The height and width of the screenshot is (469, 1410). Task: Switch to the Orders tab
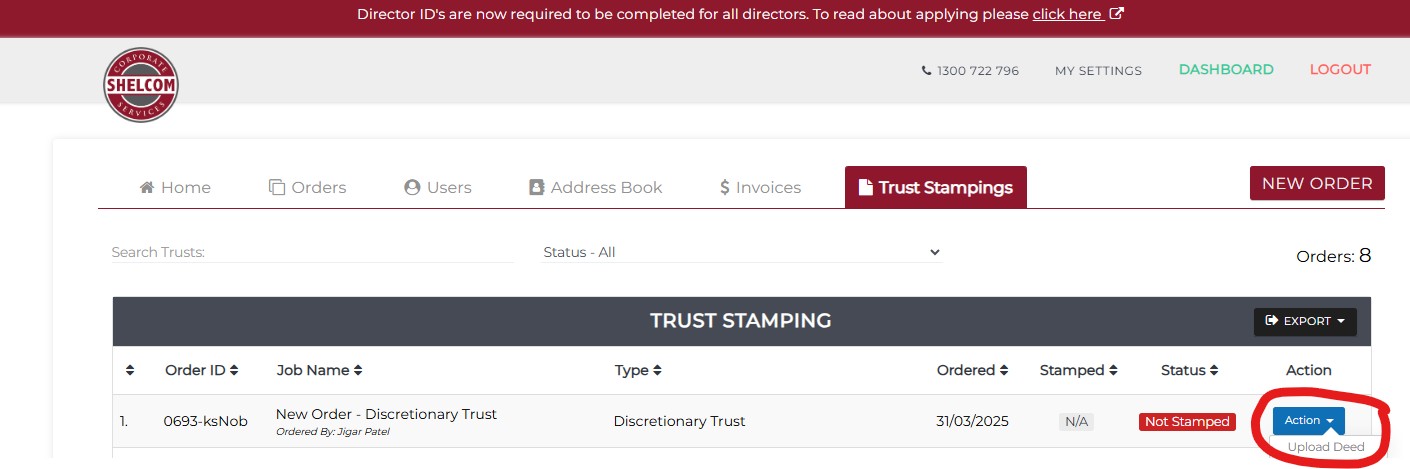coord(308,187)
